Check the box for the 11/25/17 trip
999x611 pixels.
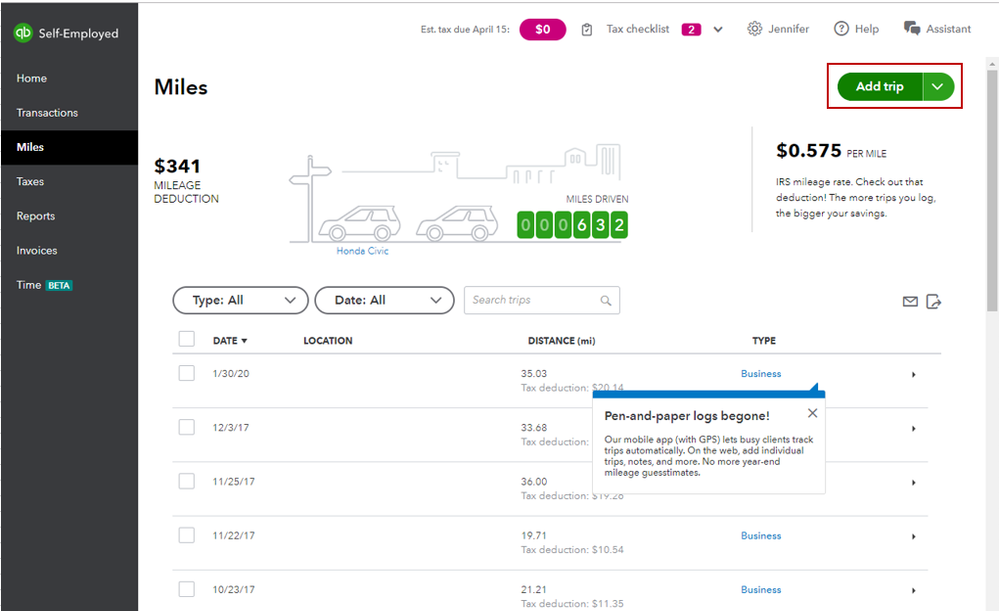point(187,481)
